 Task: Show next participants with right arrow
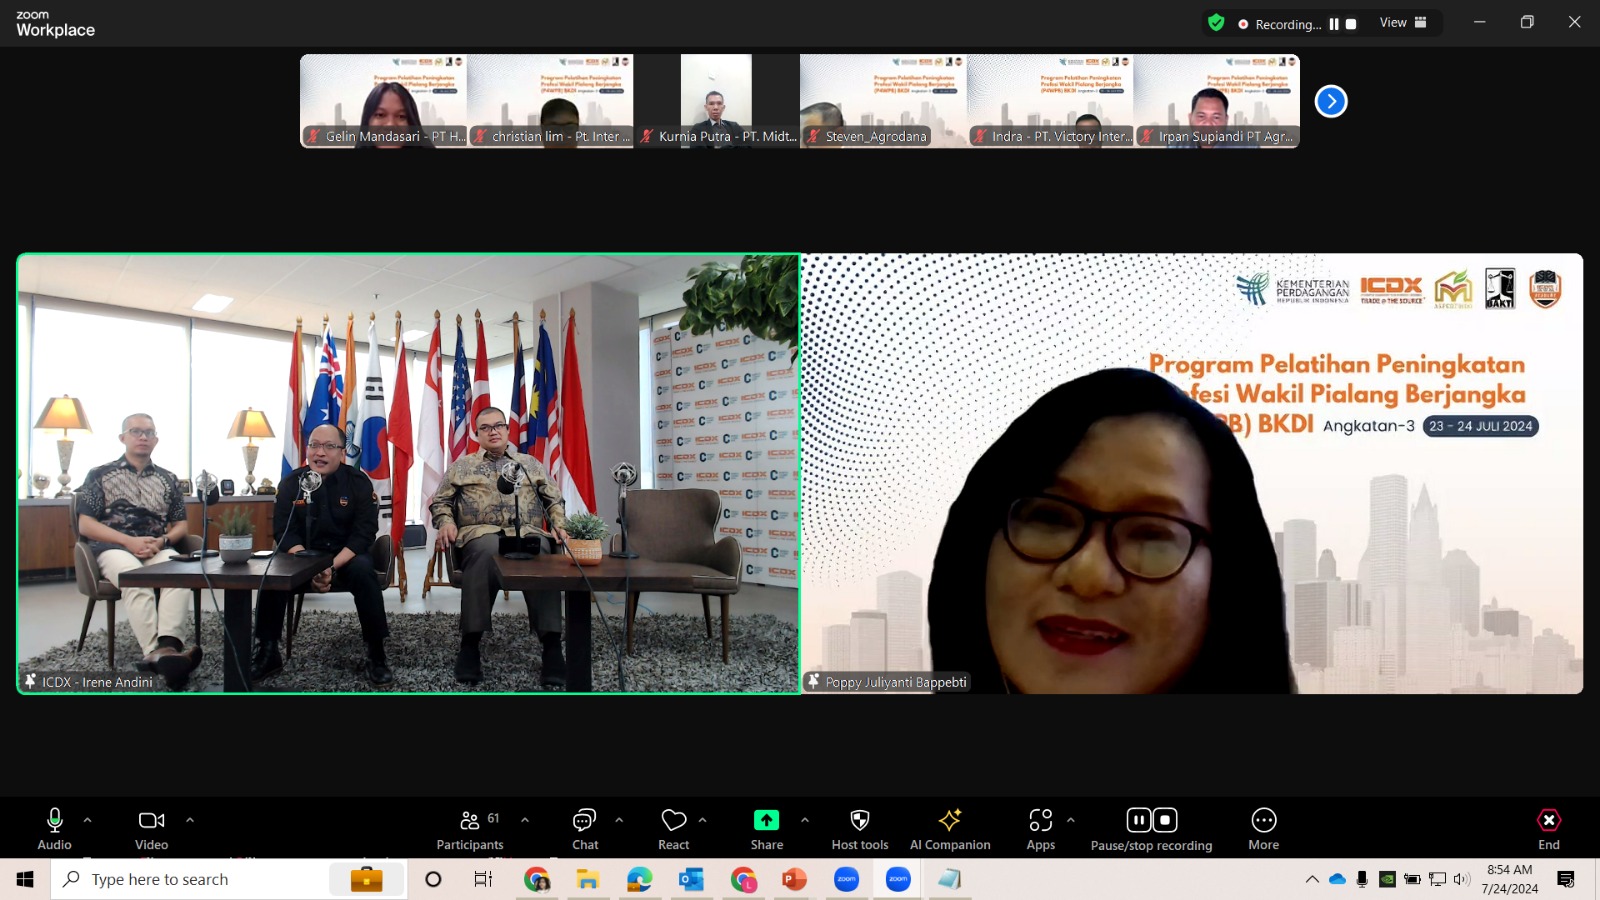[x=1331, y=101]
